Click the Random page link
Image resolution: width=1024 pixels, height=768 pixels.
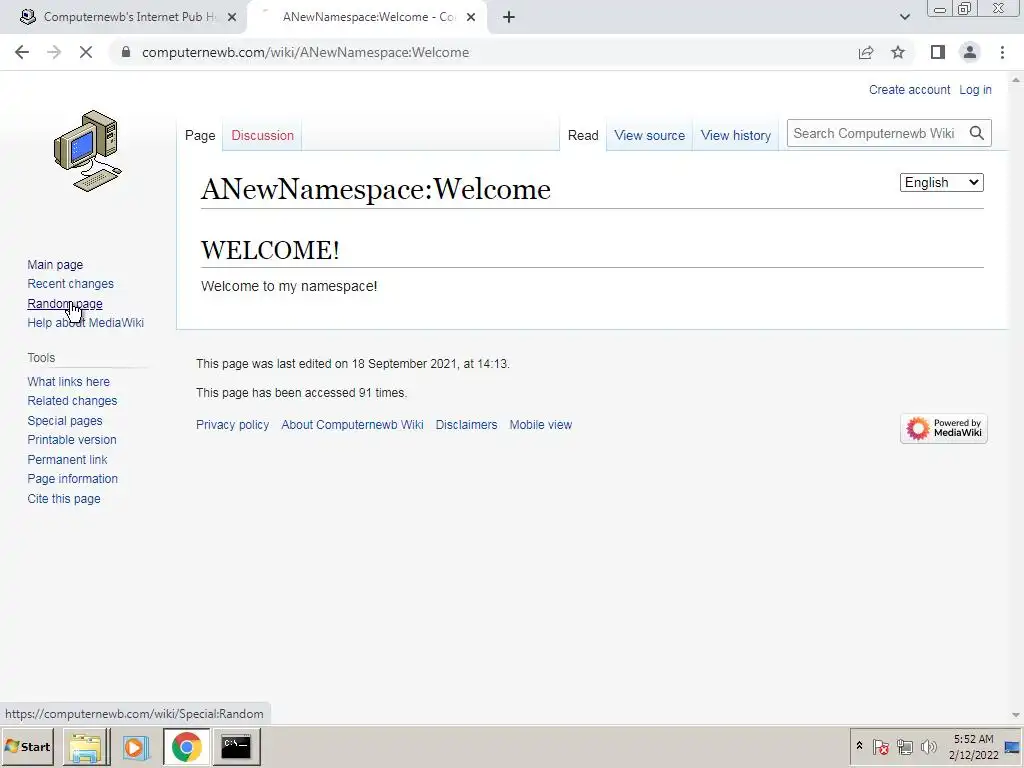point(65,304)
